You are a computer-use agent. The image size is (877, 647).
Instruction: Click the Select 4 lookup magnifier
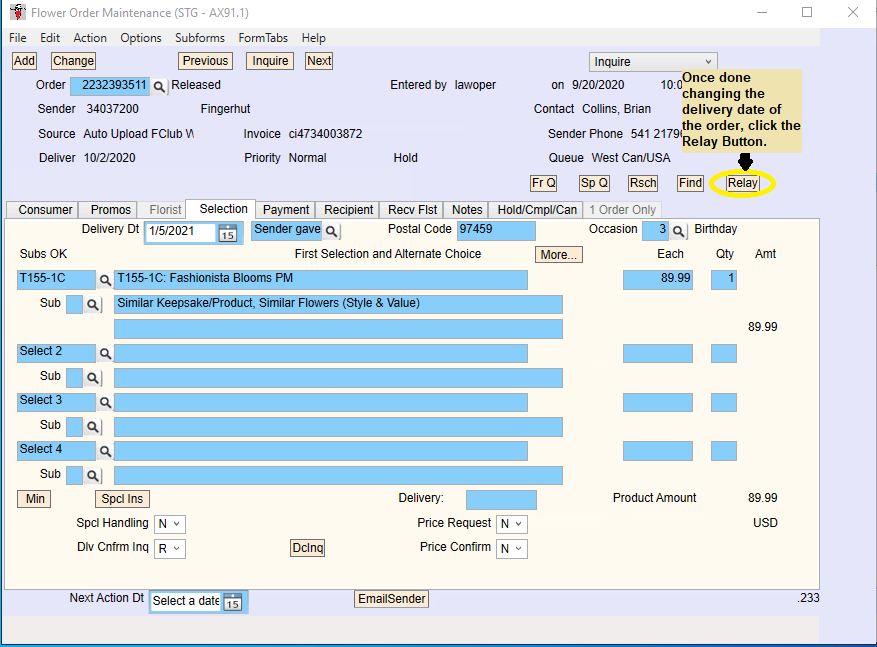click(x=105, y=451)
